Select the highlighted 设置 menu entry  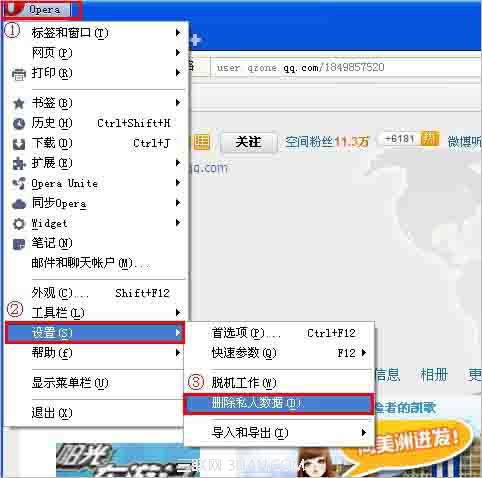tap(95, 333)
